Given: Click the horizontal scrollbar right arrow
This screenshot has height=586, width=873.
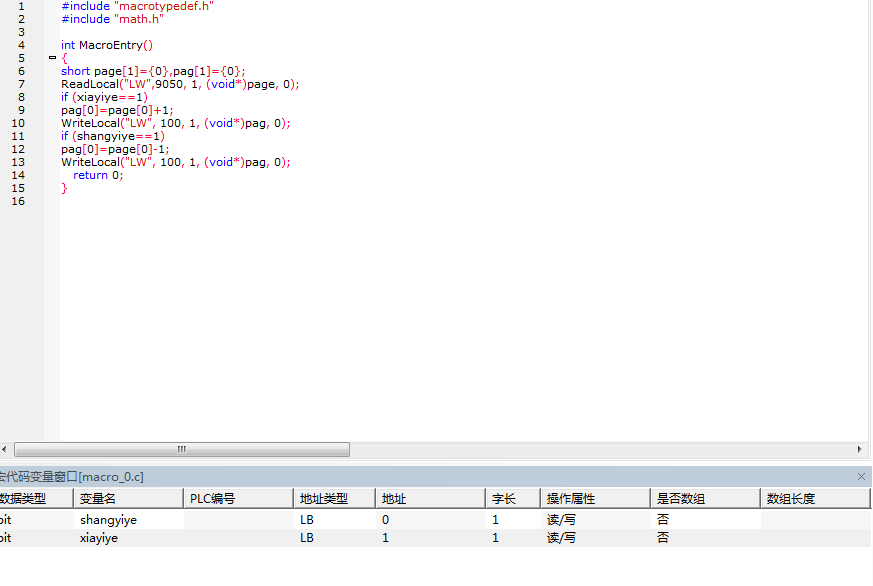Looking at the screenshot, I should [860, 450].
